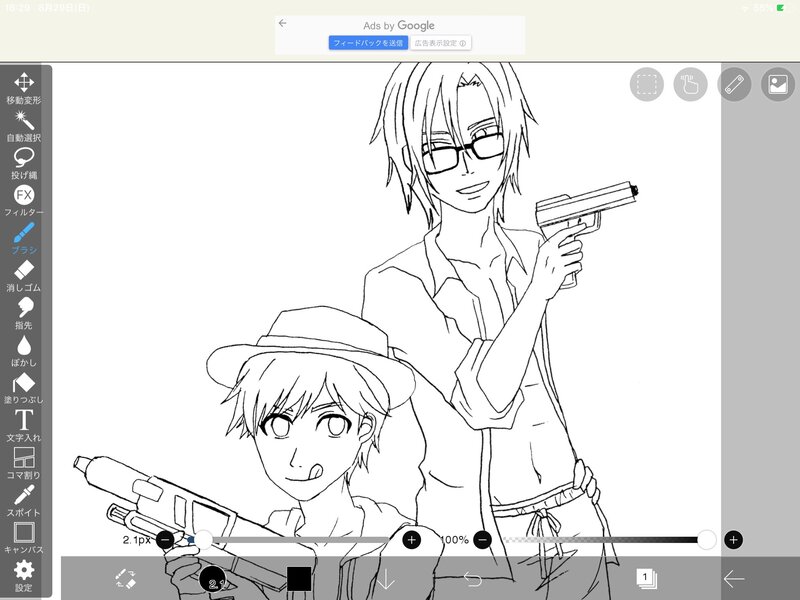Viewport: 800px width, 600px height.
Task: Open the ruler tool button
Action: tap(734, 84)
